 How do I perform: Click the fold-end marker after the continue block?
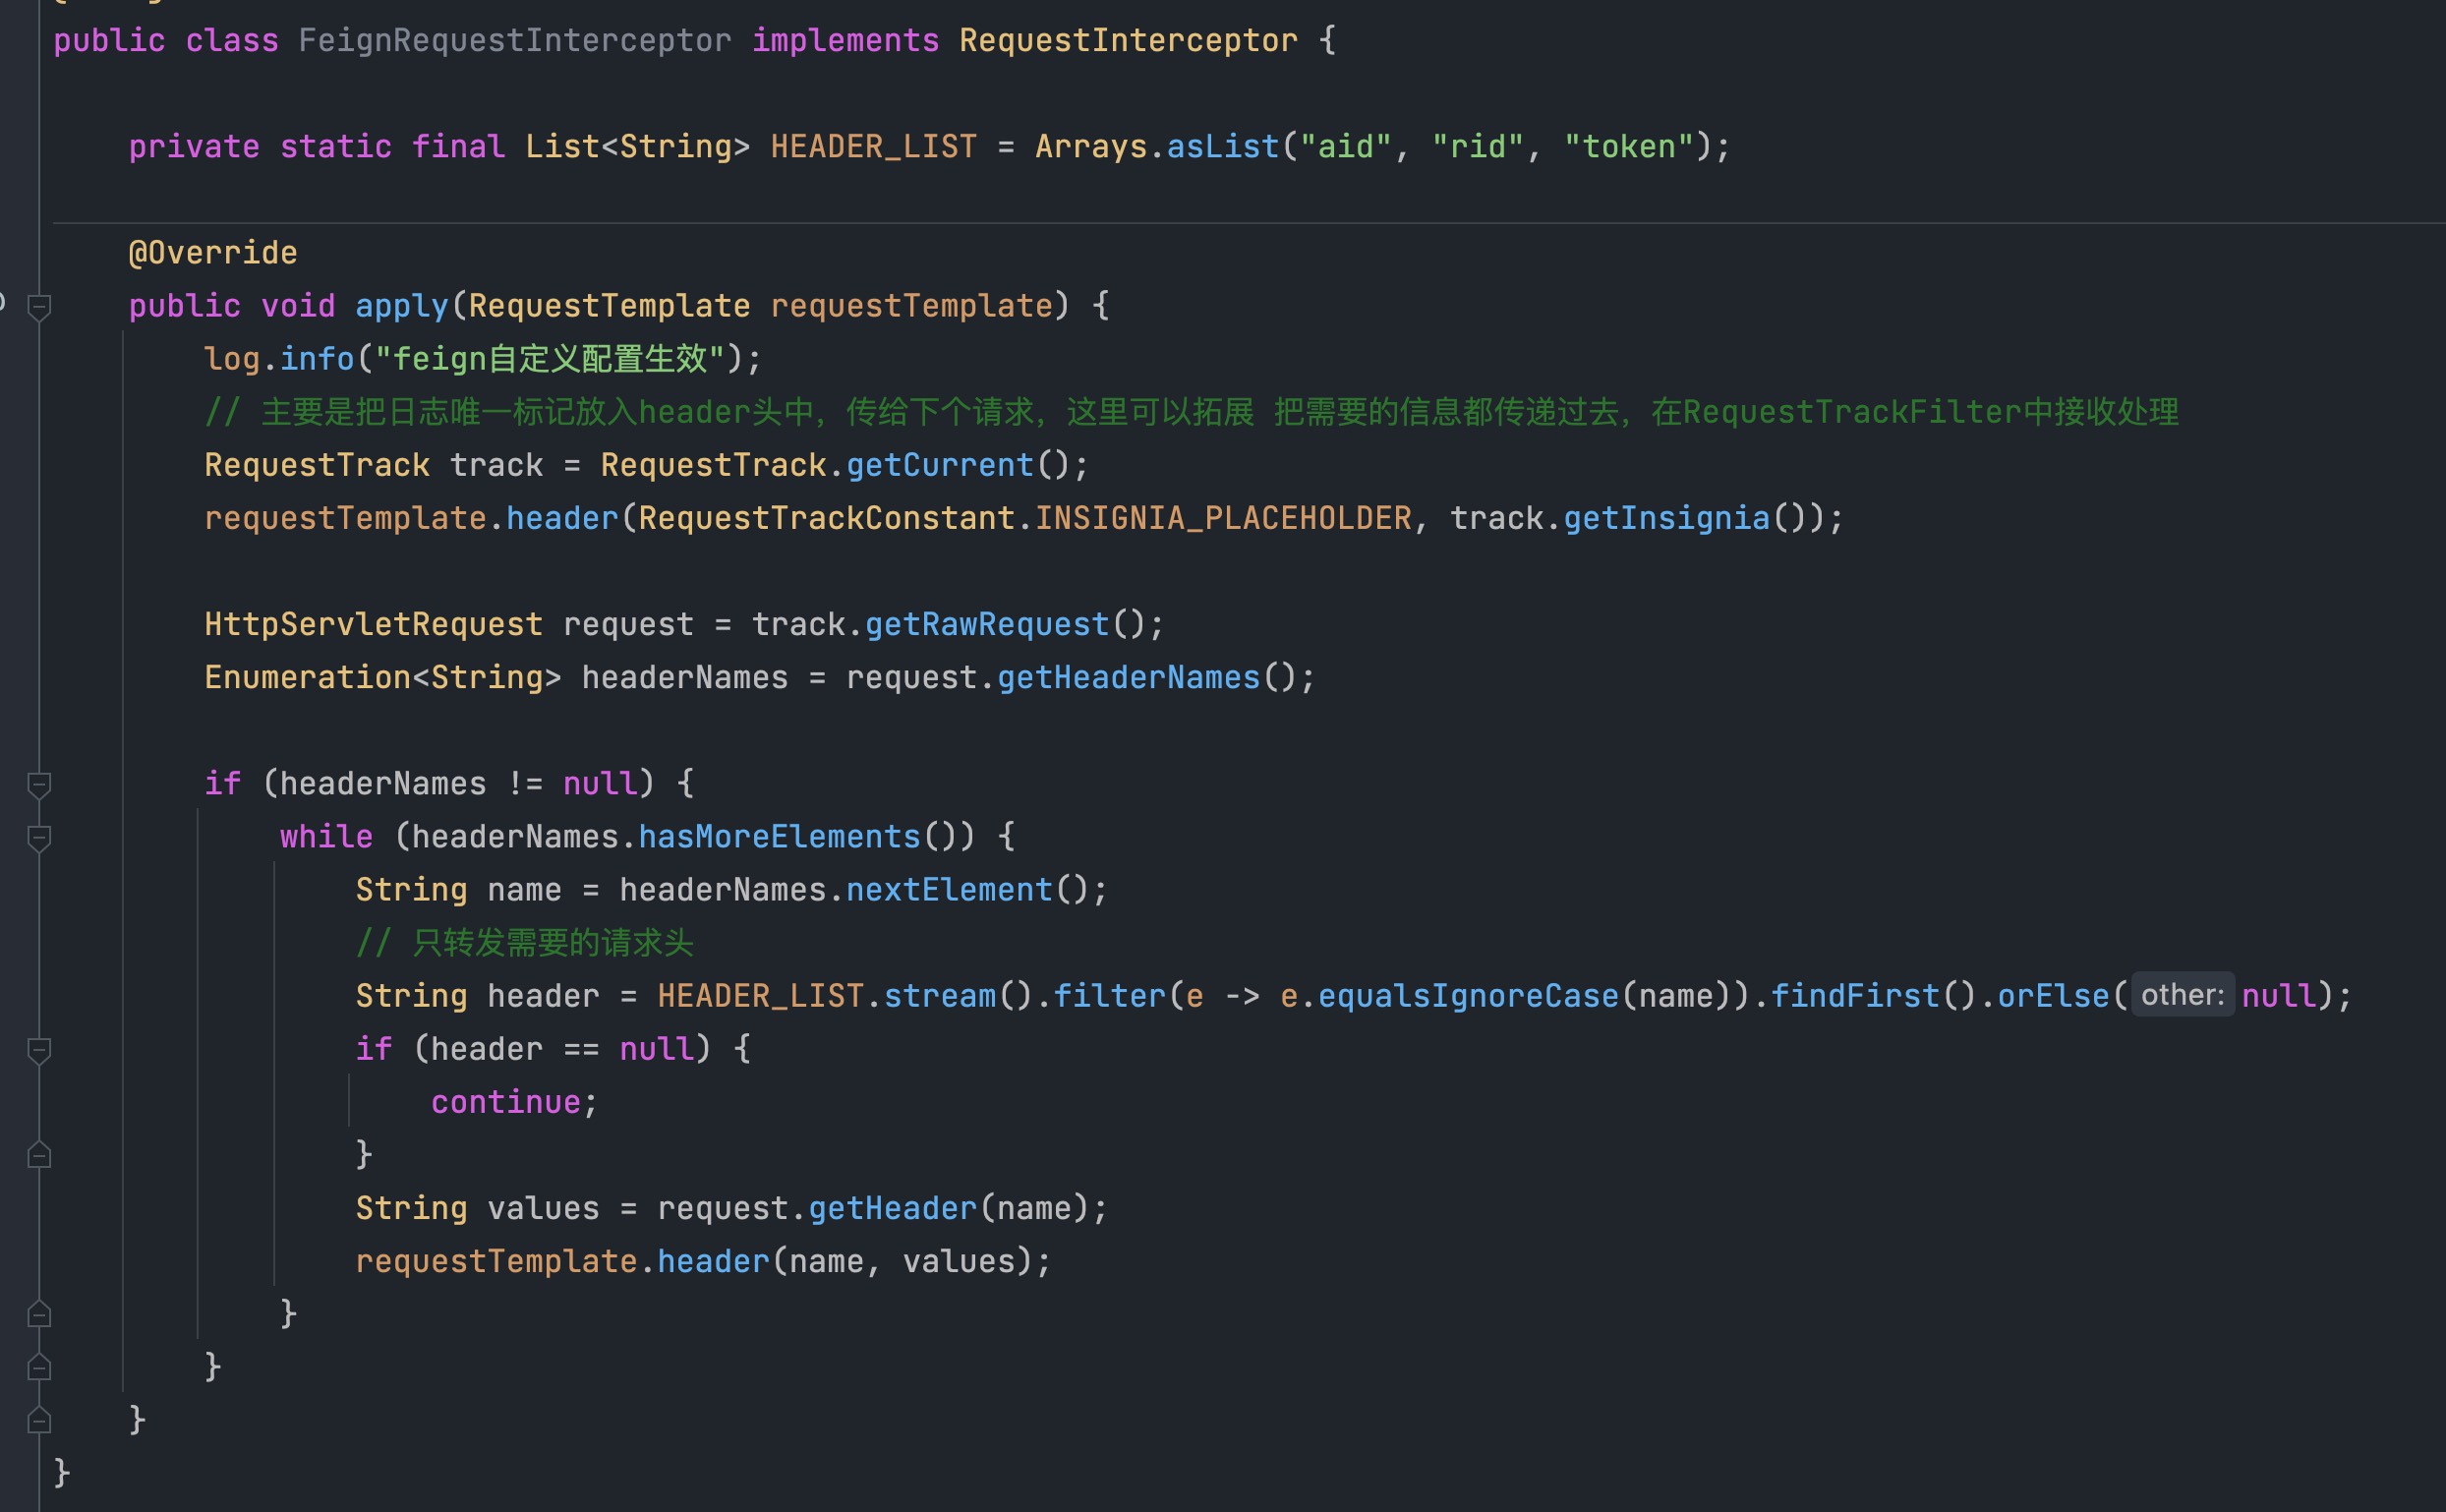(x=39, y=1155)
